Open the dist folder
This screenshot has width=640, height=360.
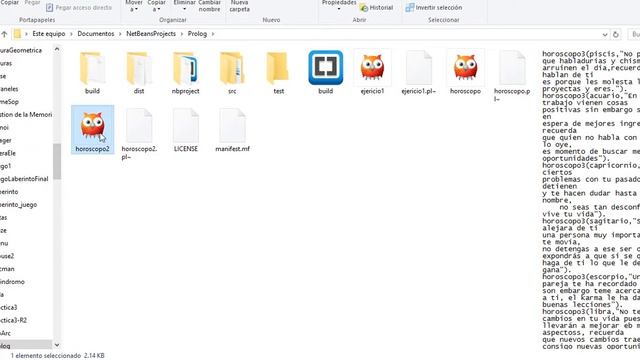pyautogui.click(x=139, y=73)
